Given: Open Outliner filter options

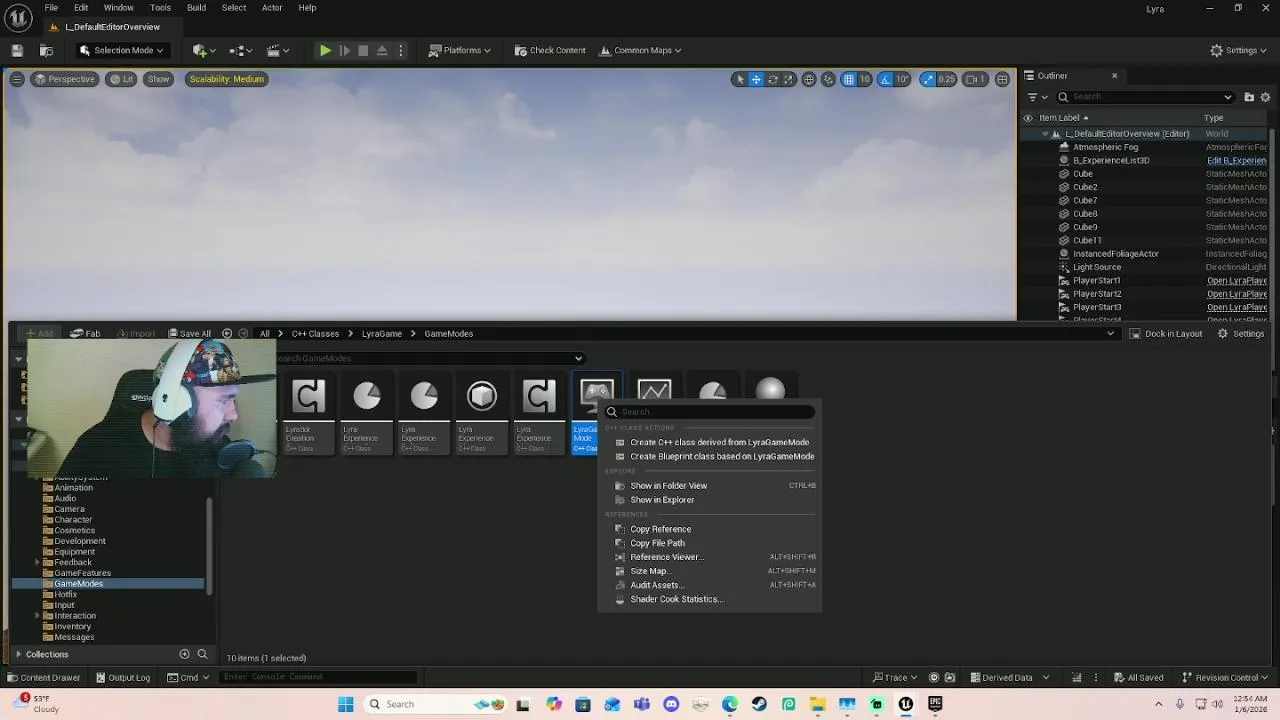Looking at the screenshot, I should (x=1037, y=97).
